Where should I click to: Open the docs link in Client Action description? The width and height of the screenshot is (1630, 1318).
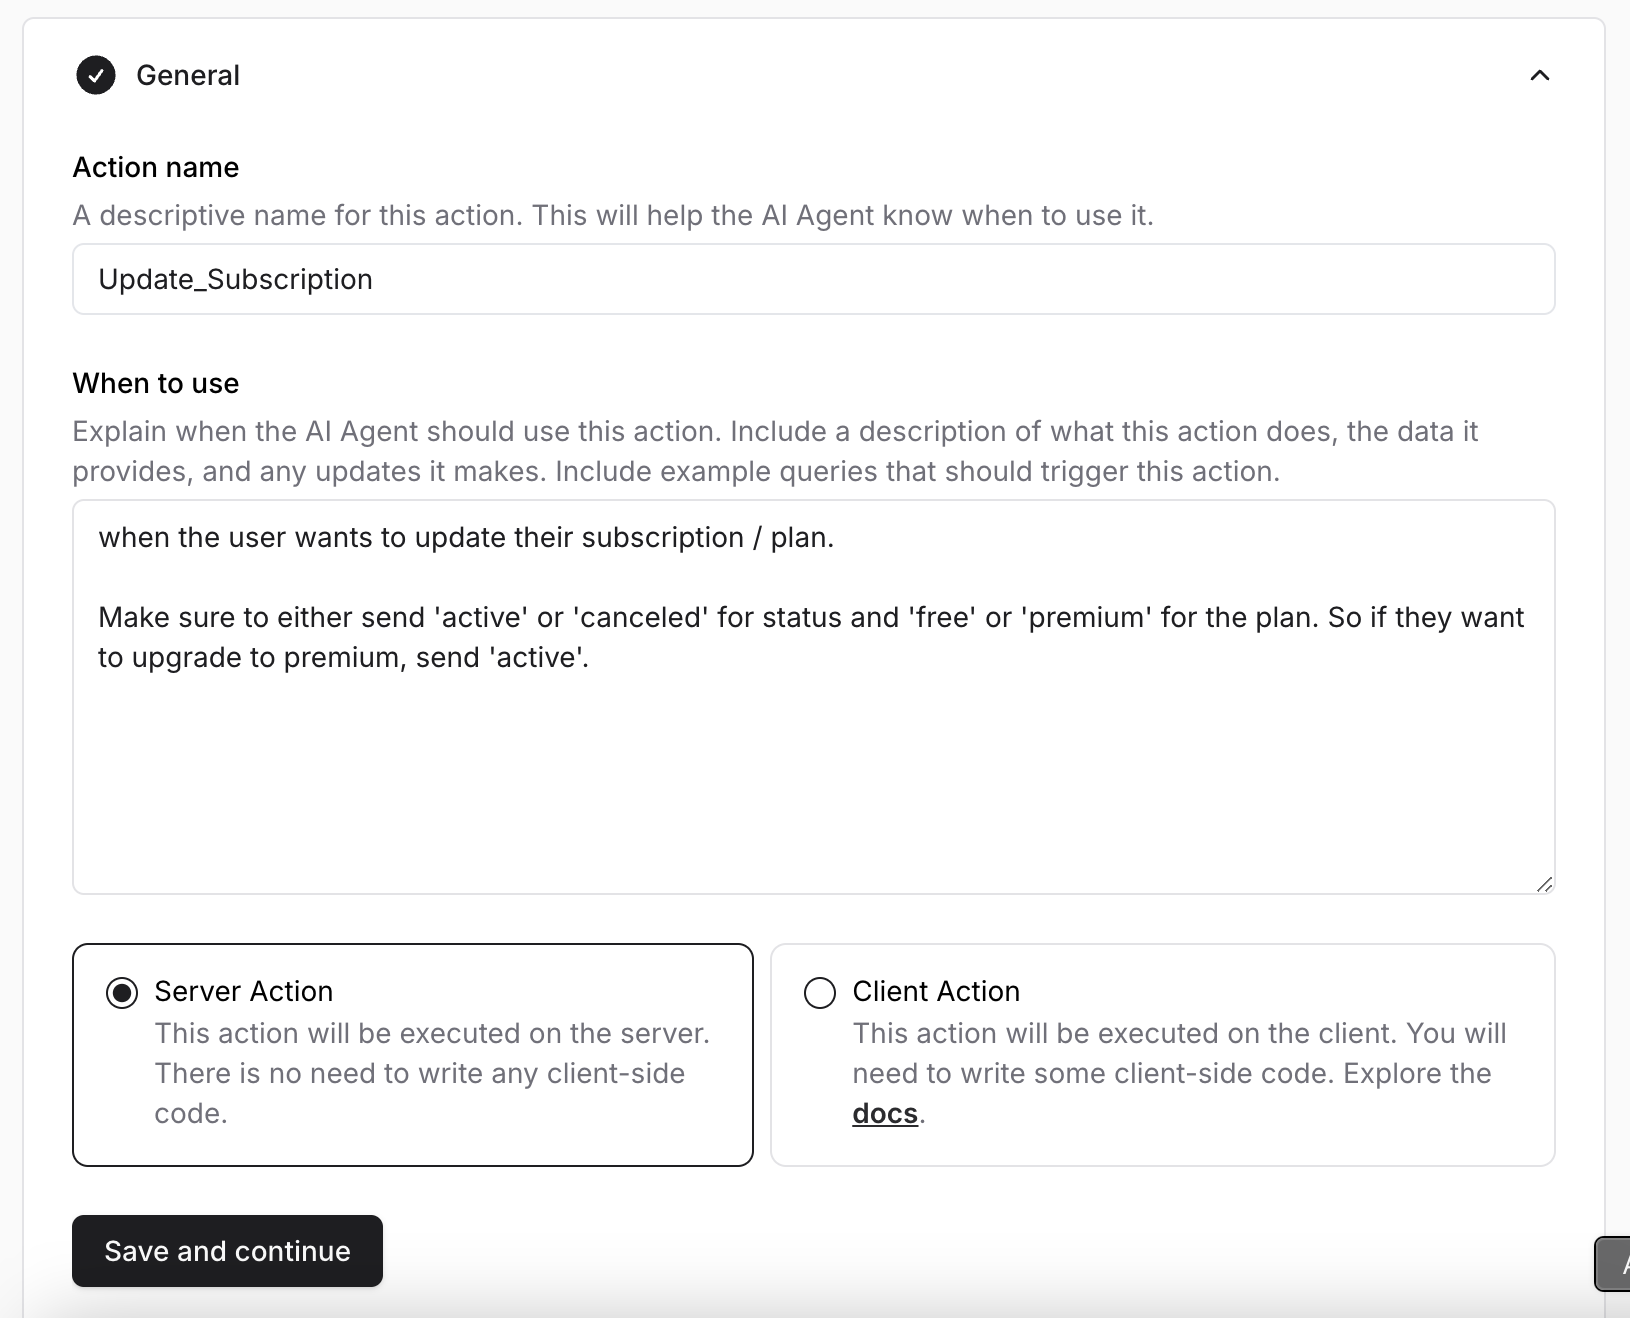[884, 1113]
